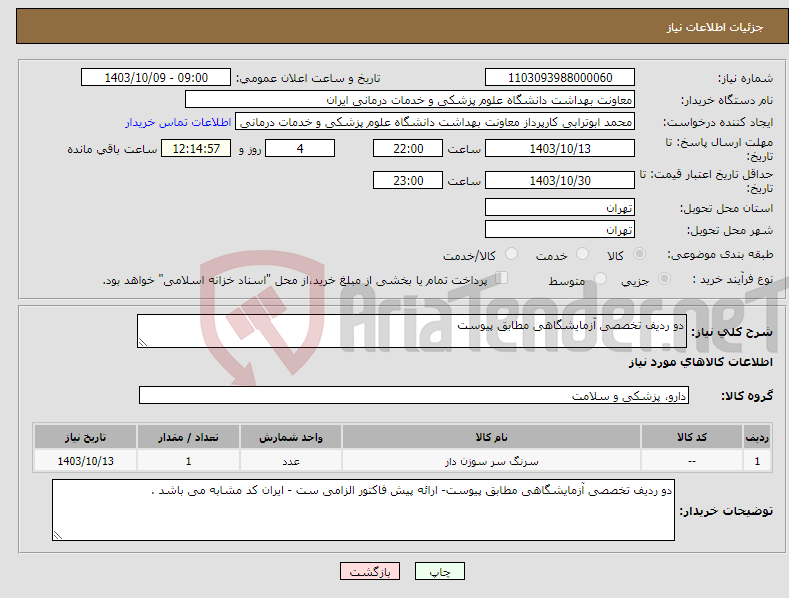Click the توضیحات خریدار notes textarea

(x=363, y=510)
